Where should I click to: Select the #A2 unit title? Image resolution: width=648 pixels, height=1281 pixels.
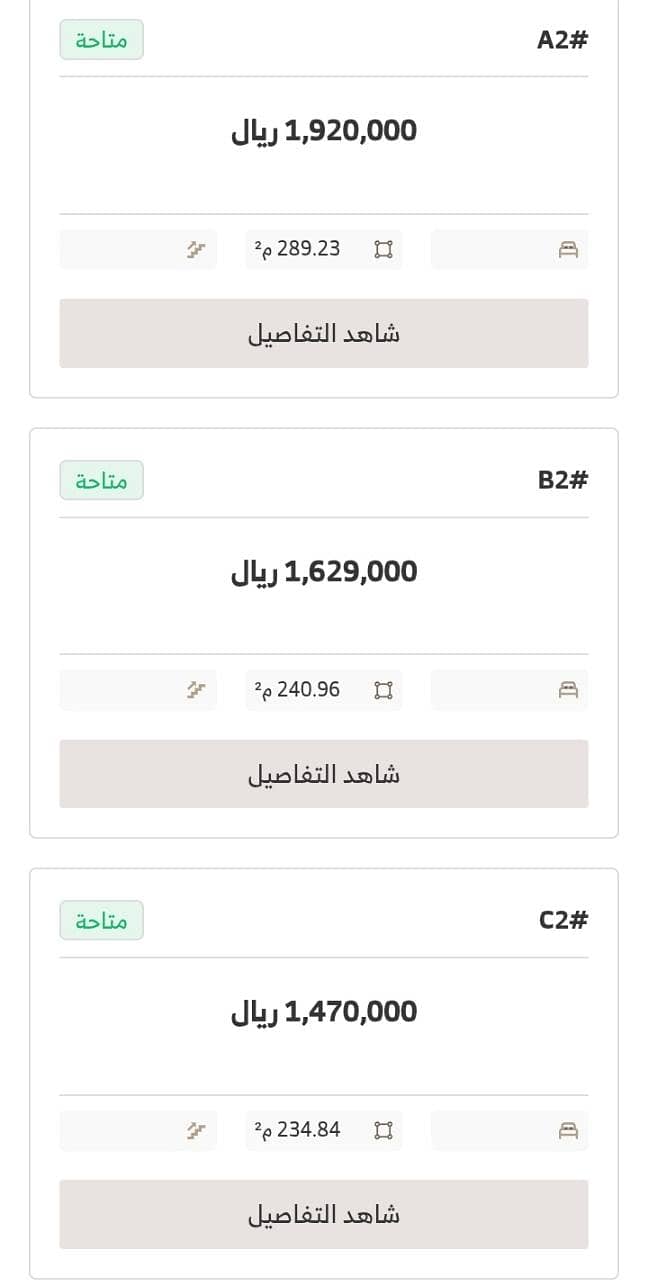coord(563,40)
